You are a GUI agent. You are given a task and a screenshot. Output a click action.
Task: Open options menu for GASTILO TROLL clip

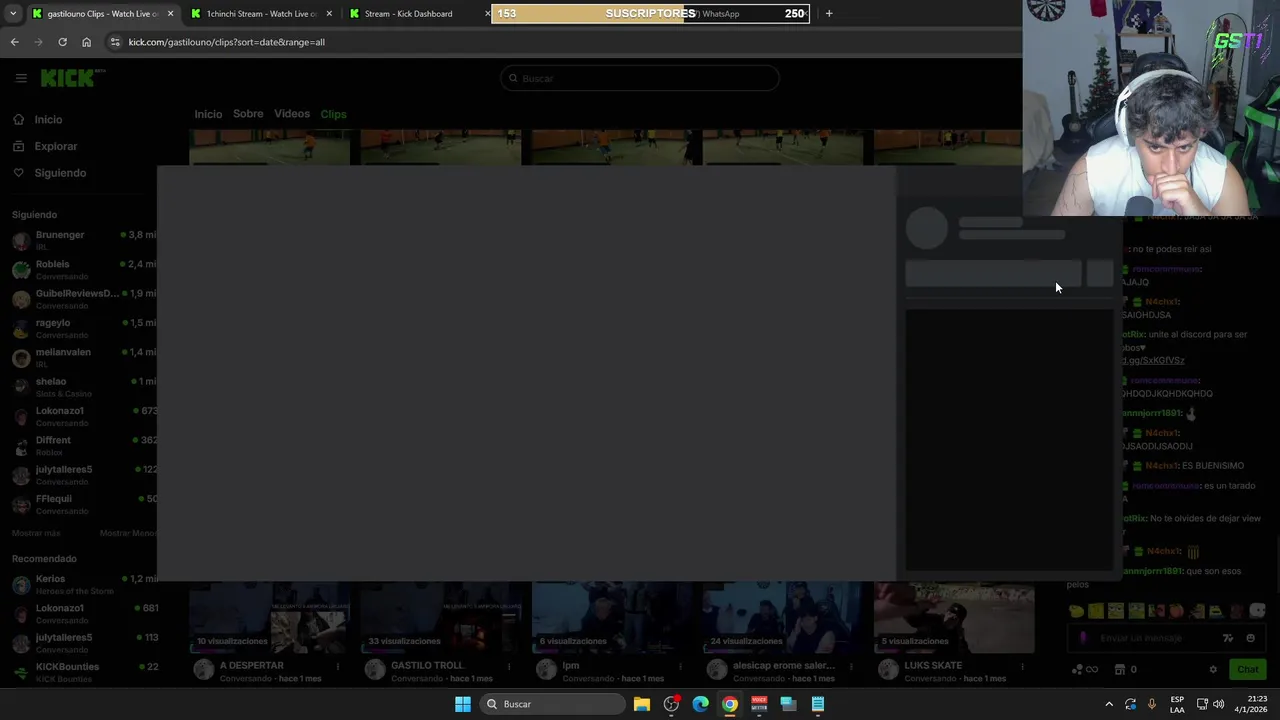[509, 666]
